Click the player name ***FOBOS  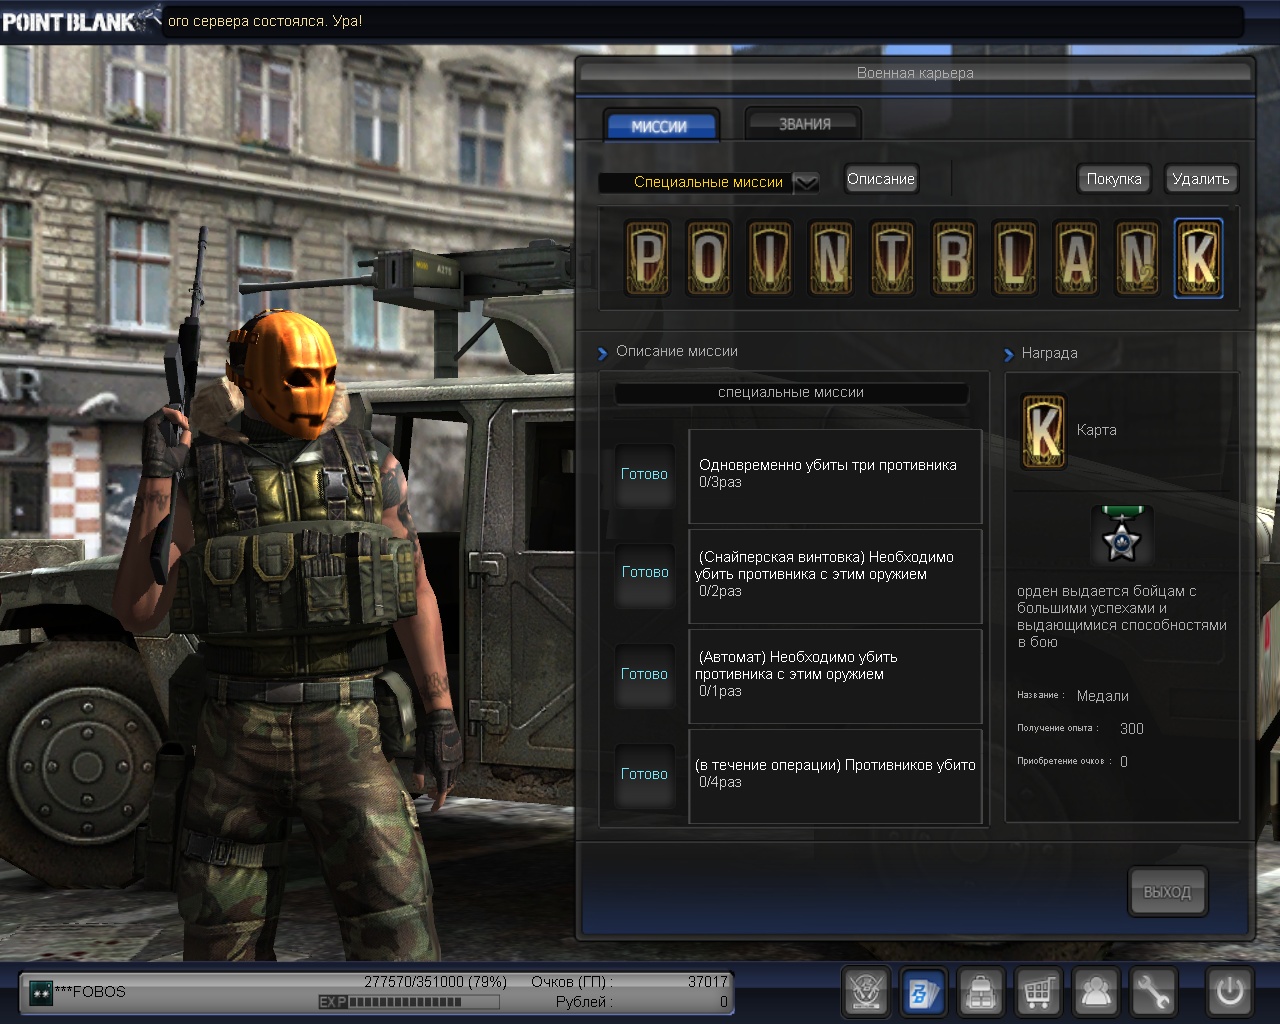[x=90, y=992]
